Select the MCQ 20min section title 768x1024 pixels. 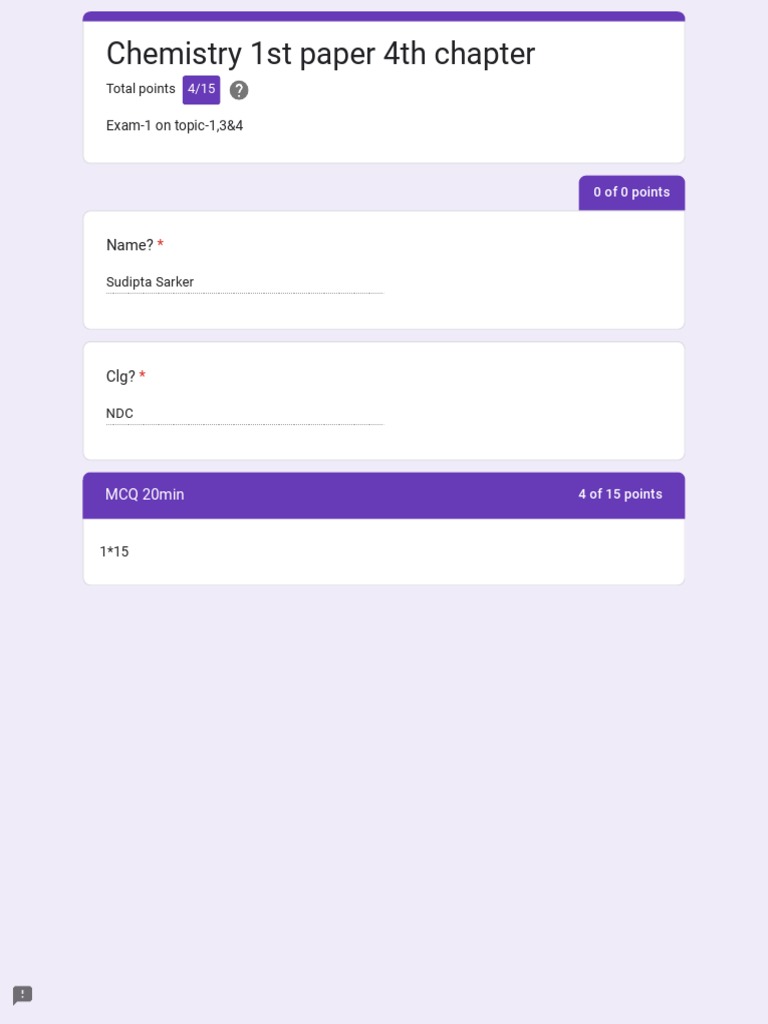[145, 494]
